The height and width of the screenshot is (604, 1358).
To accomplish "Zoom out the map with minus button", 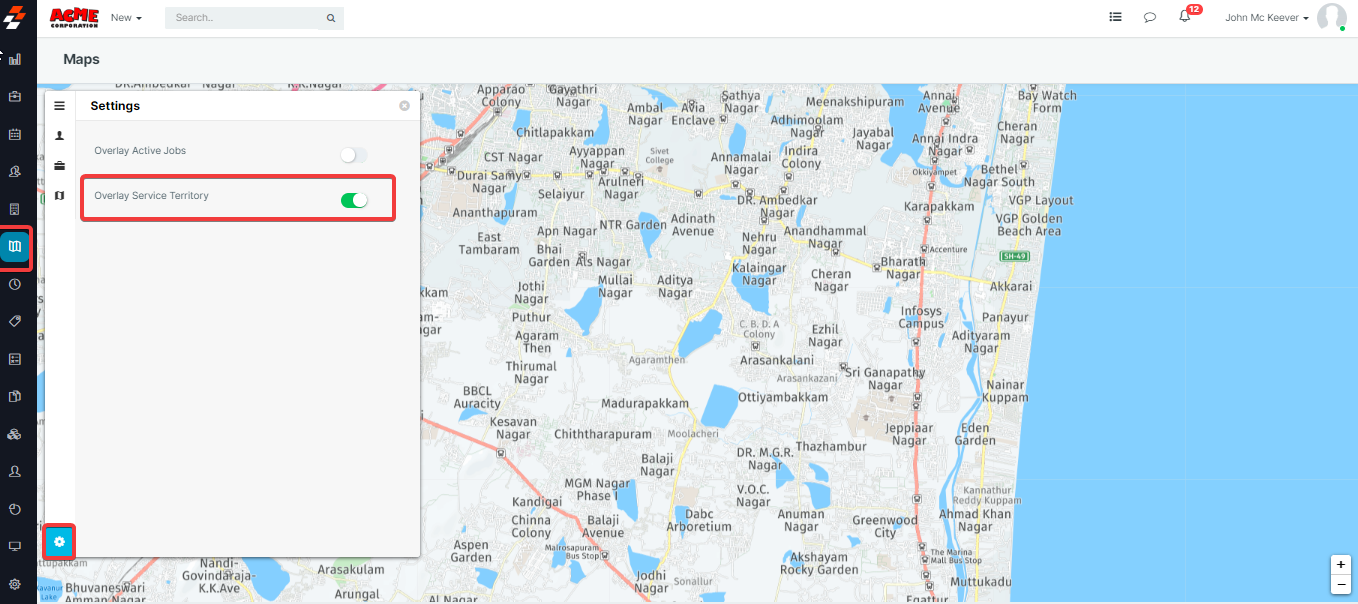I will 1341,584.
